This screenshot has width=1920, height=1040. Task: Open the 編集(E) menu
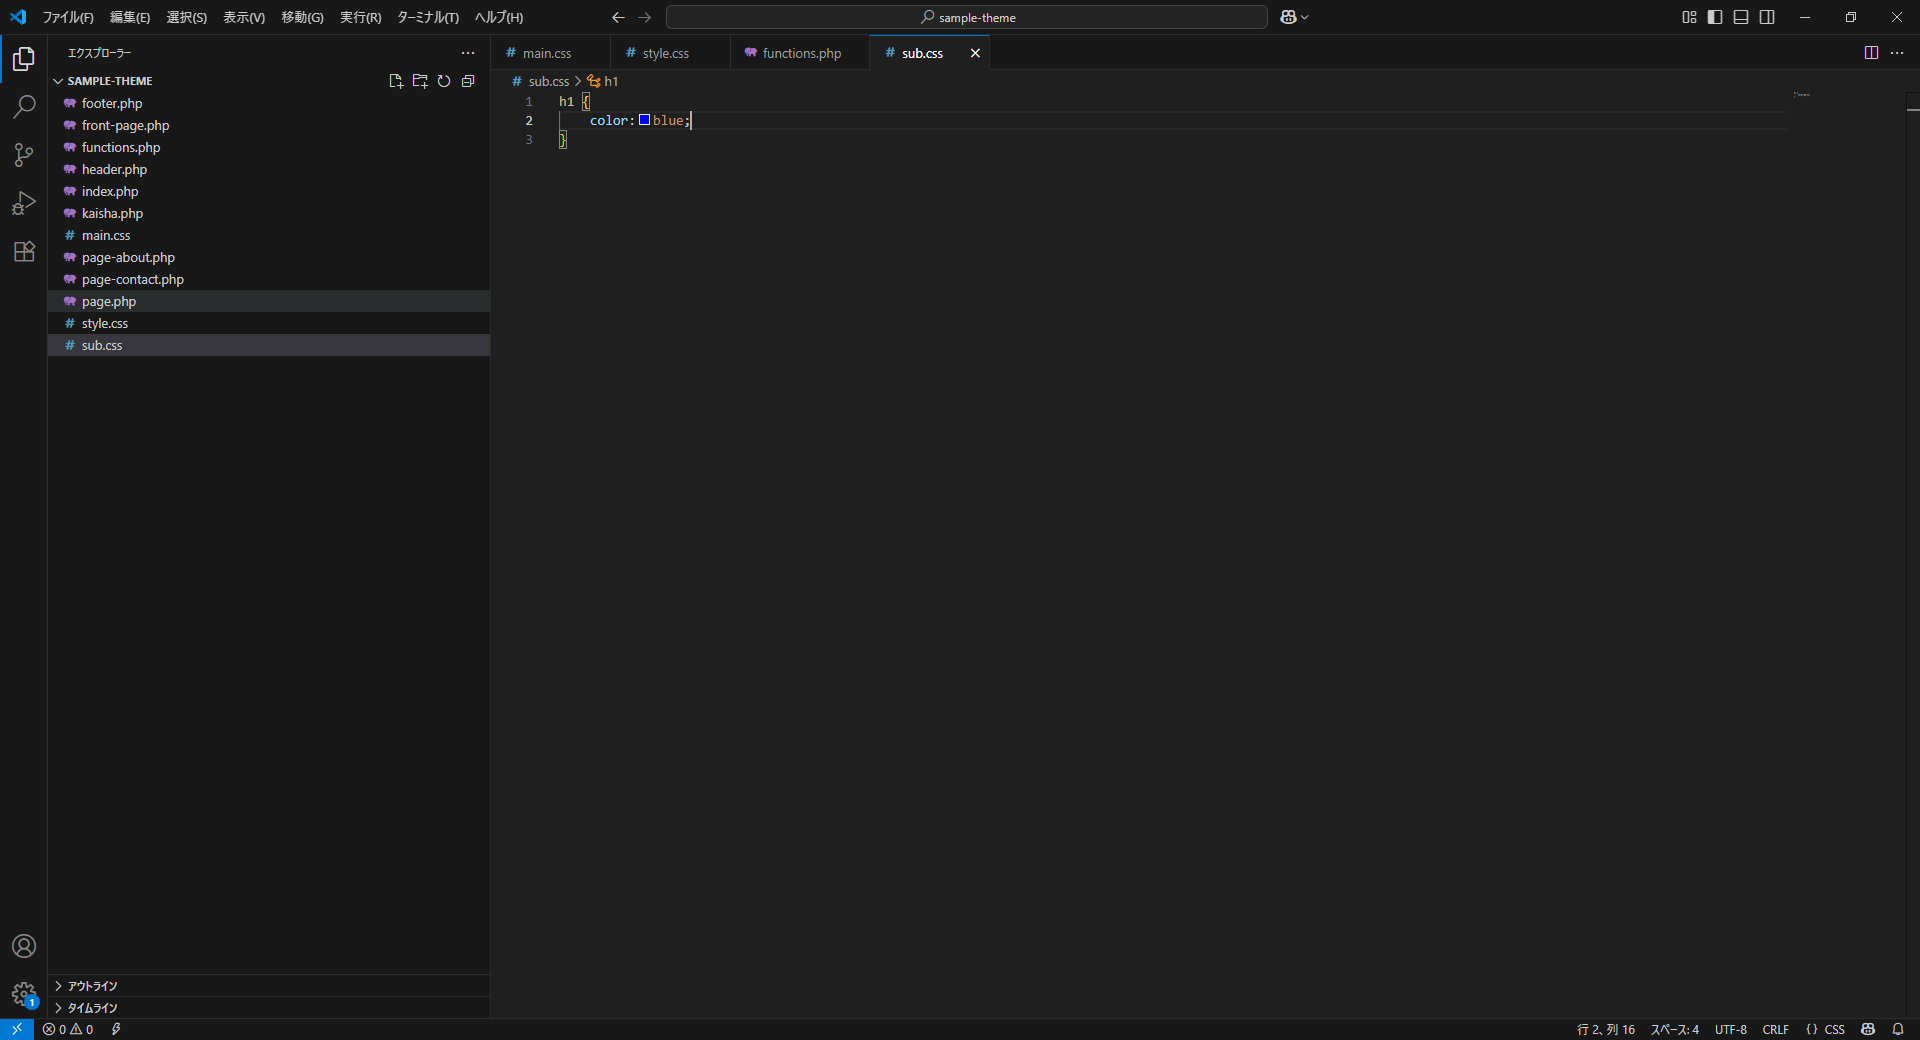[x=130, y=17]
